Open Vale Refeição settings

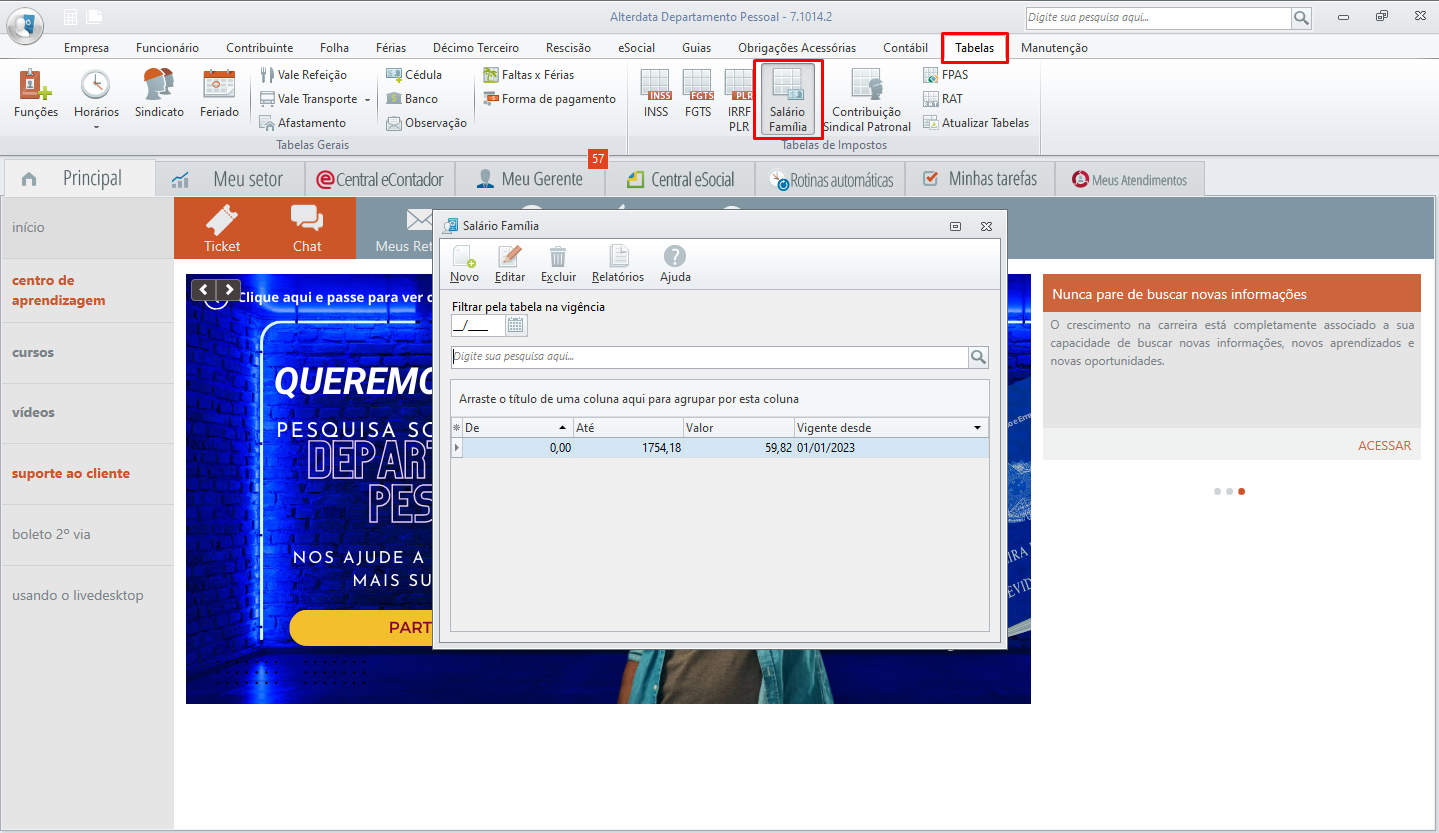(304, 75)
